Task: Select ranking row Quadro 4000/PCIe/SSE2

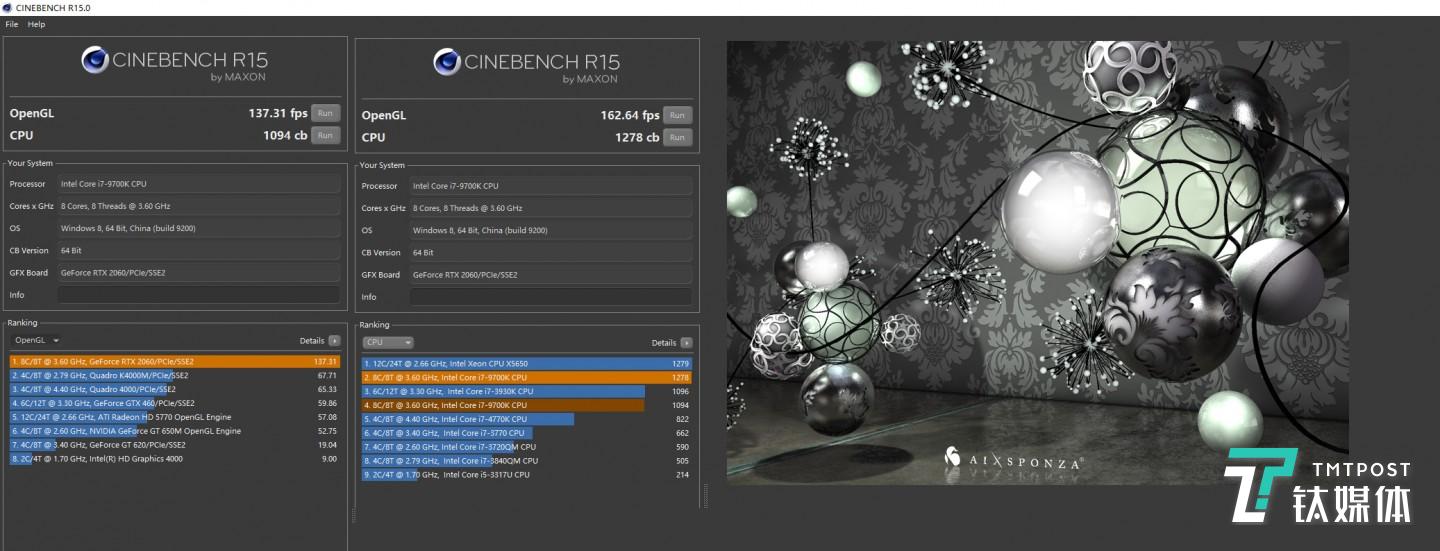Action: point(175,389)
